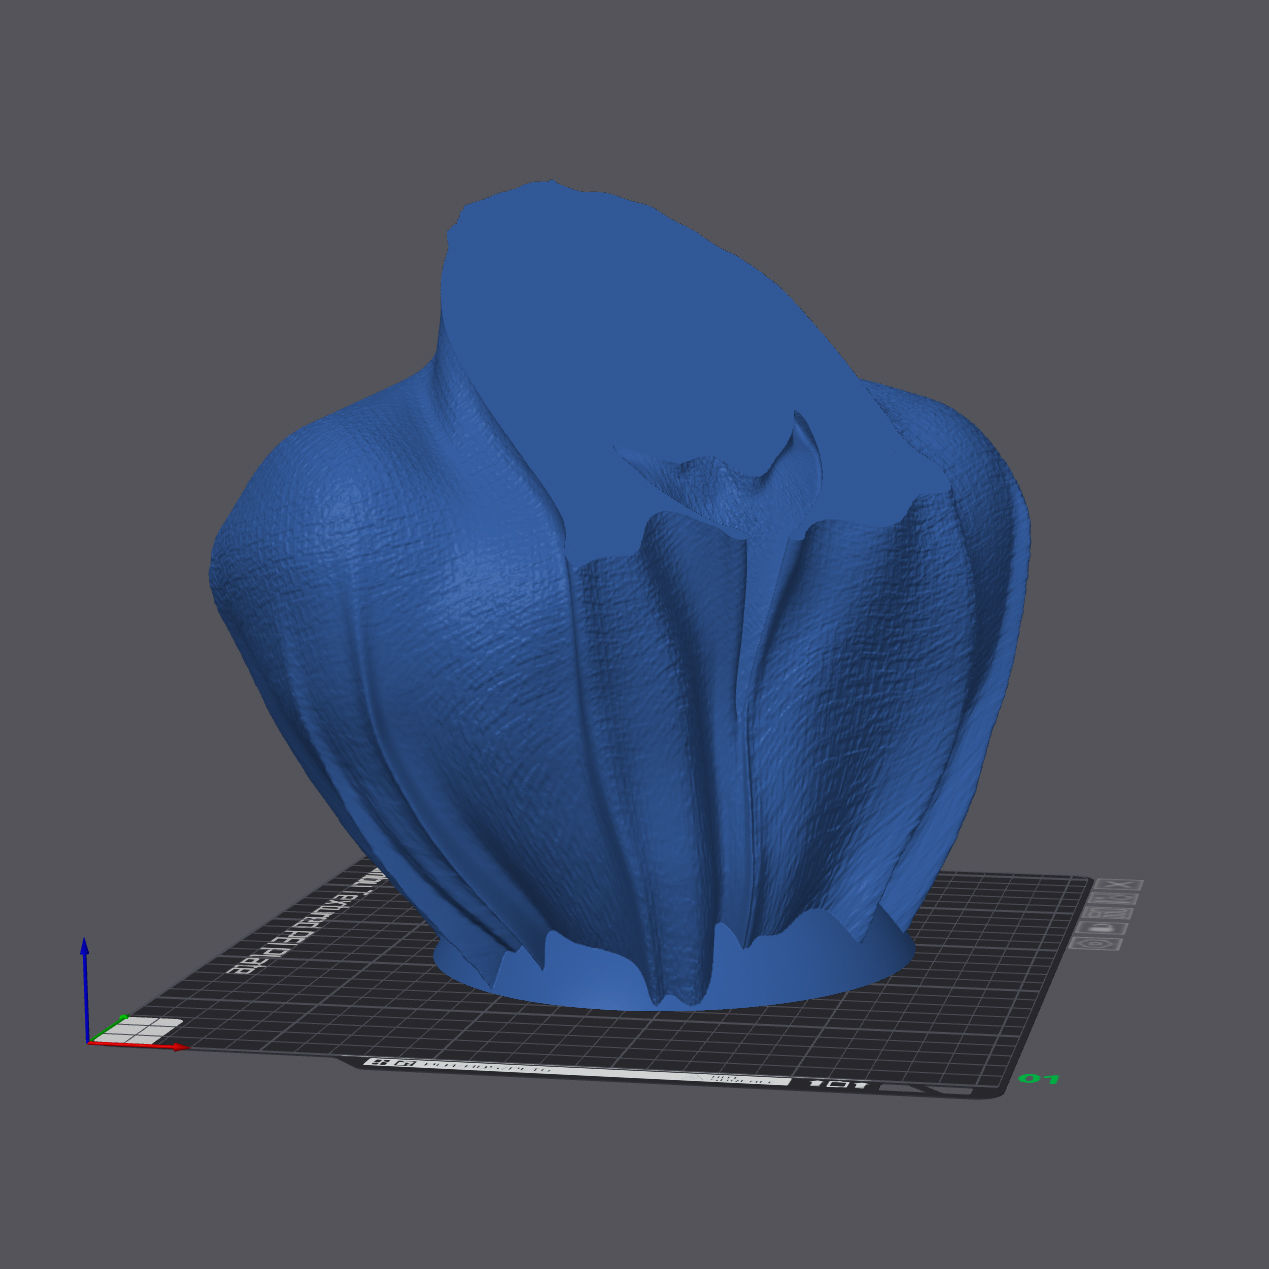Click the arrange objects icon beside the plate
This screenshot has width=1269, height=1269.
1107,914
